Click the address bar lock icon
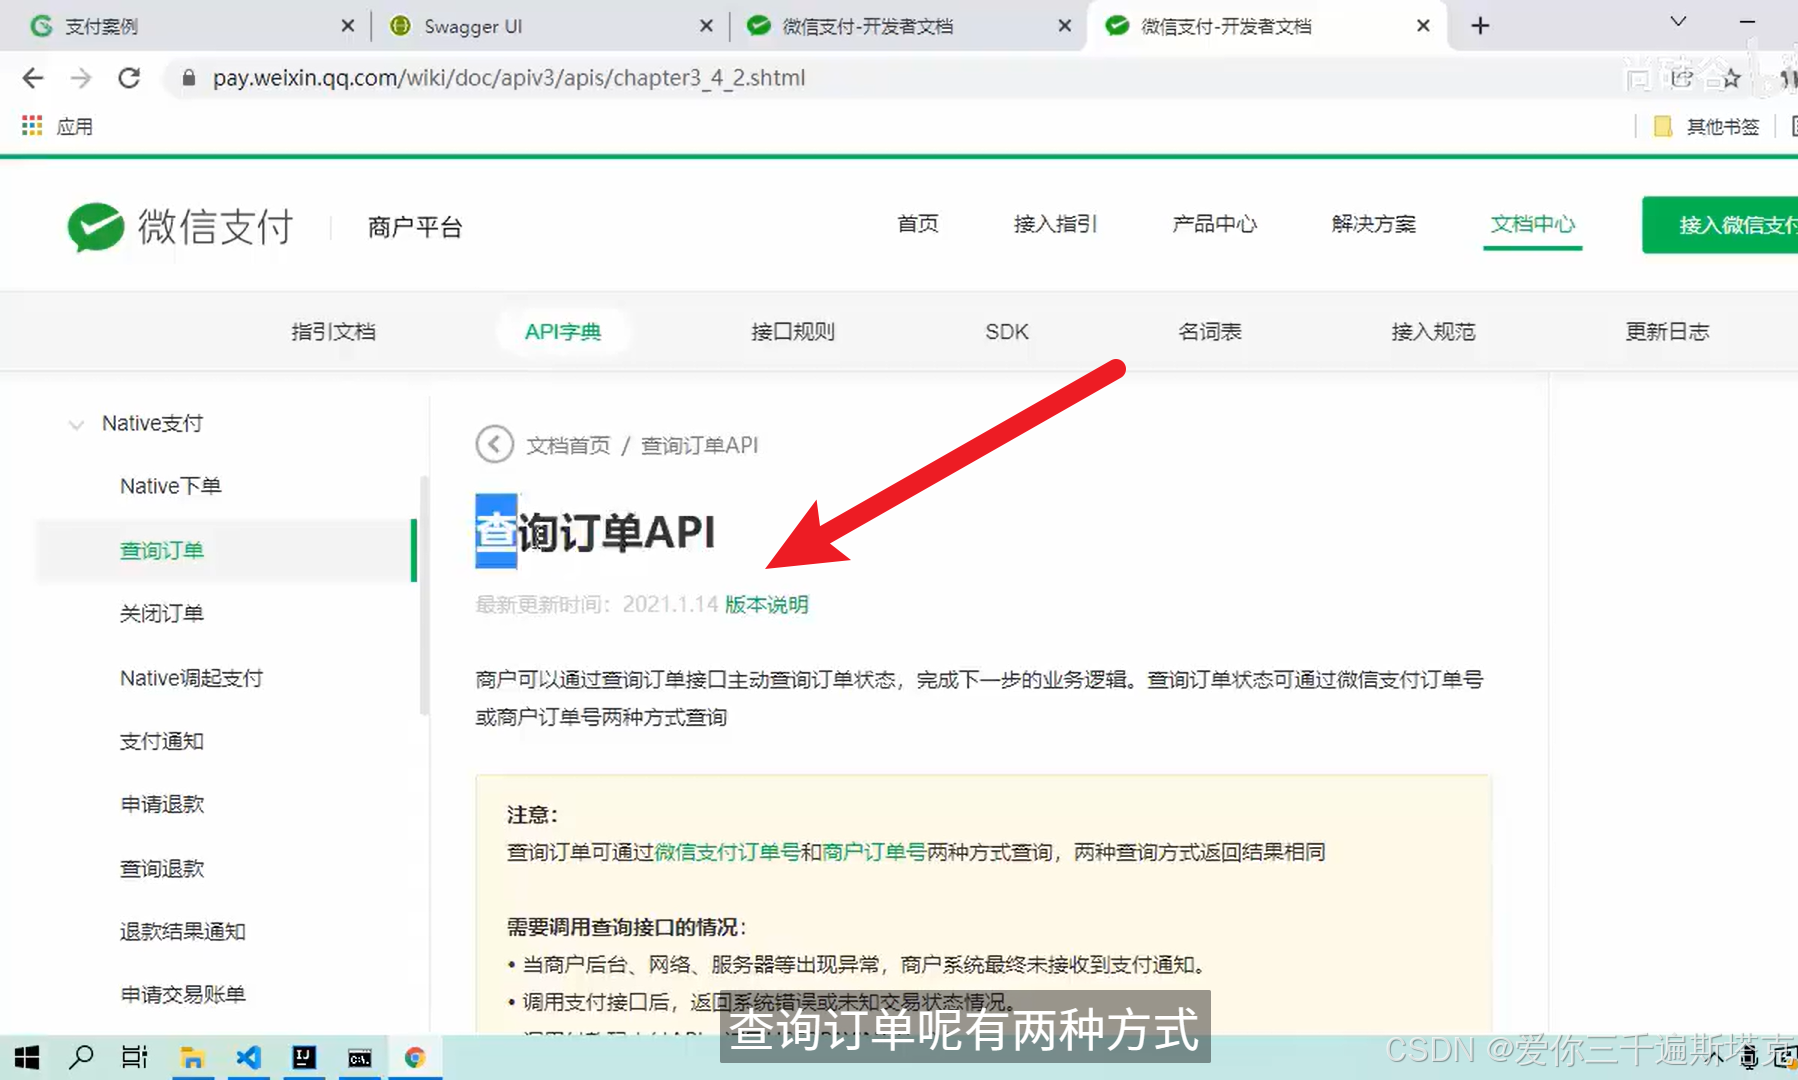Screen dimensions: 1798x1080 [x=188, y=78]
